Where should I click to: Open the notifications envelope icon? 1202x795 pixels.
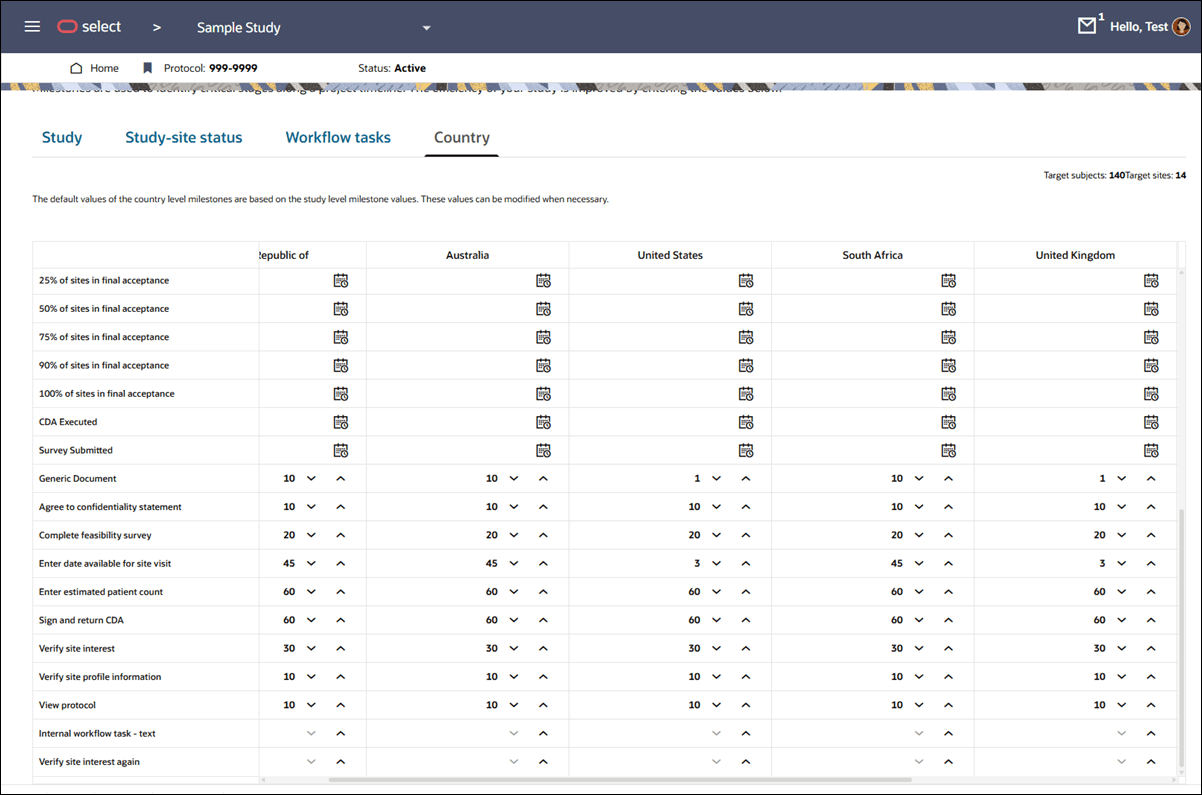tap(1088, 25)
